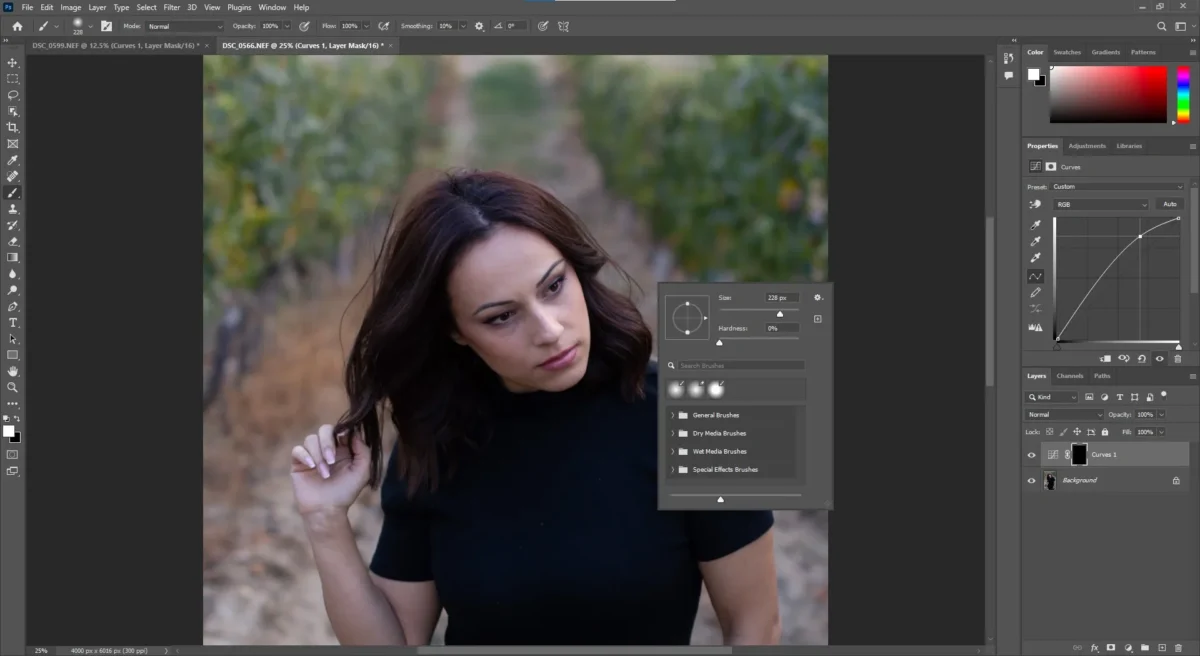Click the Curves 1 layer mask thumbnail
This screenshot has height=656, width=1200.
coord(1079,454)
